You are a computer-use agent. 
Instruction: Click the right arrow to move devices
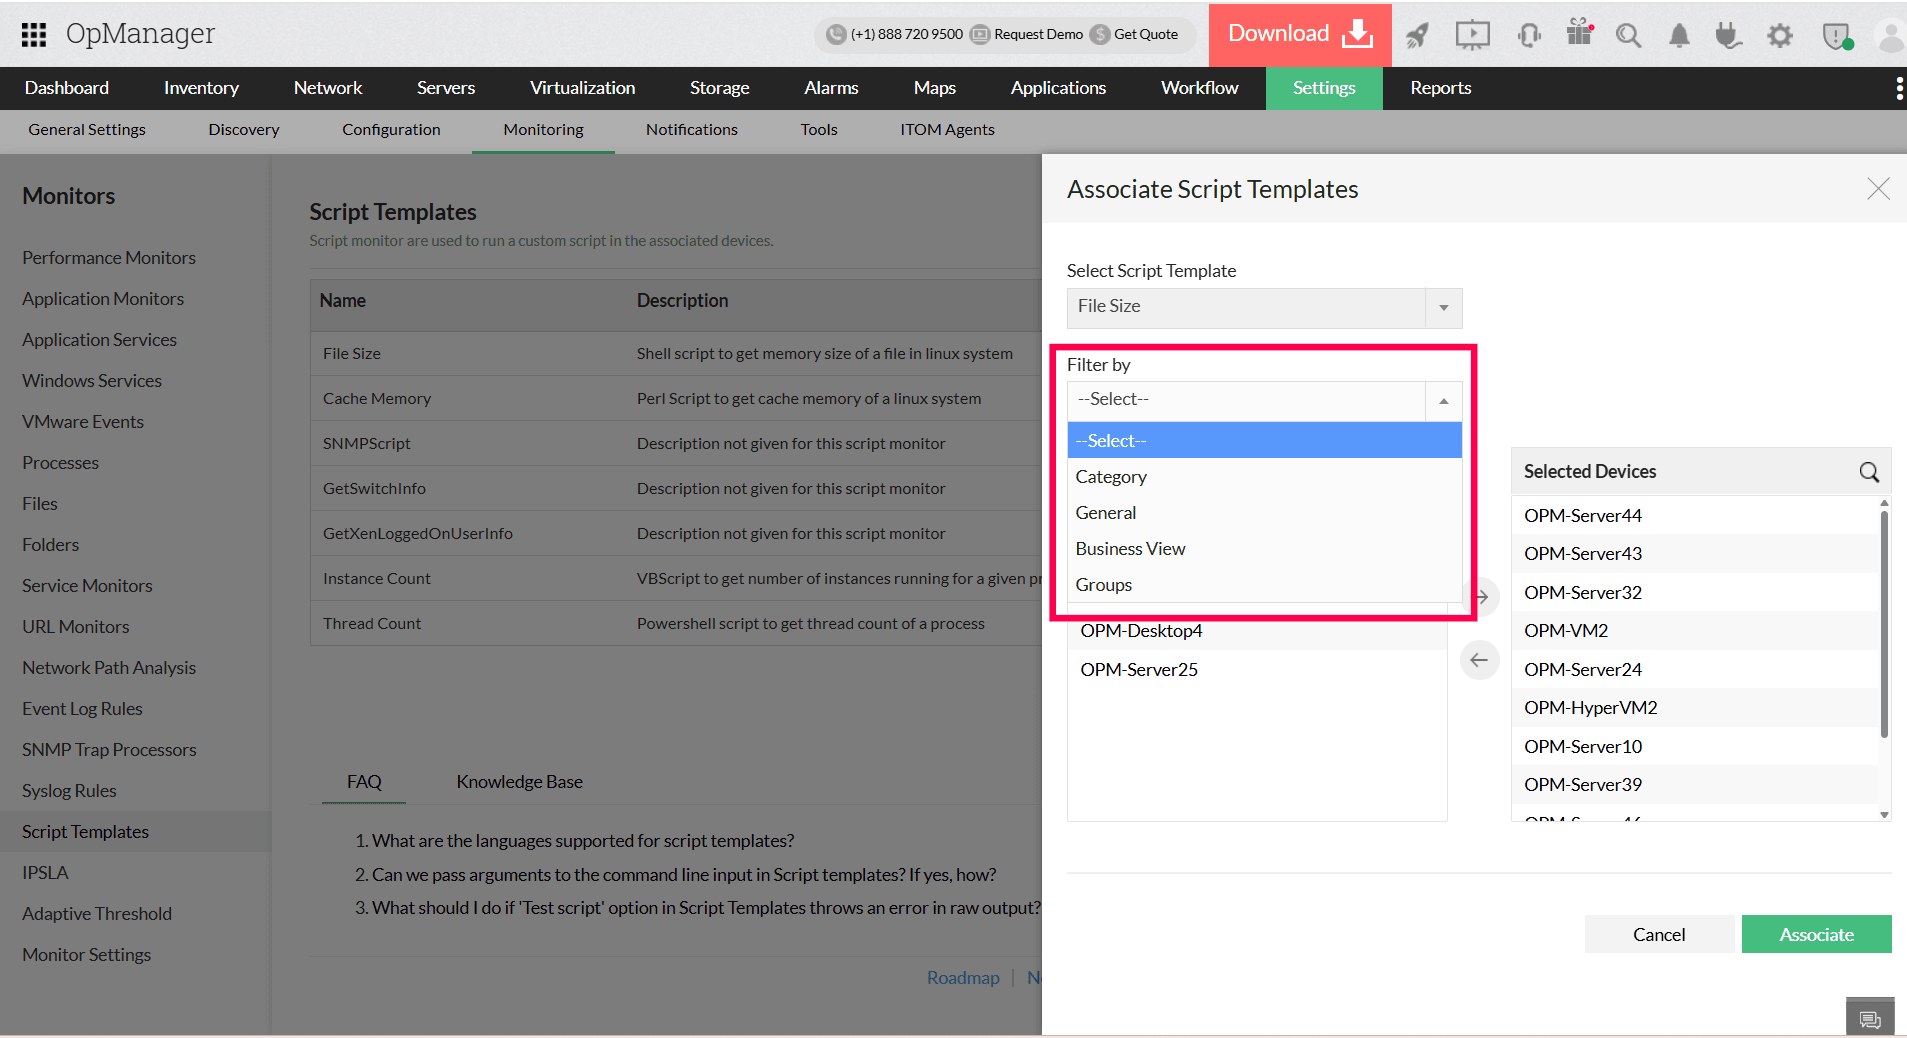[x=1481, y=597]
